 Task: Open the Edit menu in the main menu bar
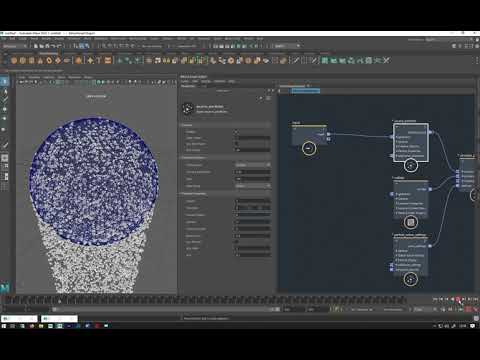(x=12, y=39)
